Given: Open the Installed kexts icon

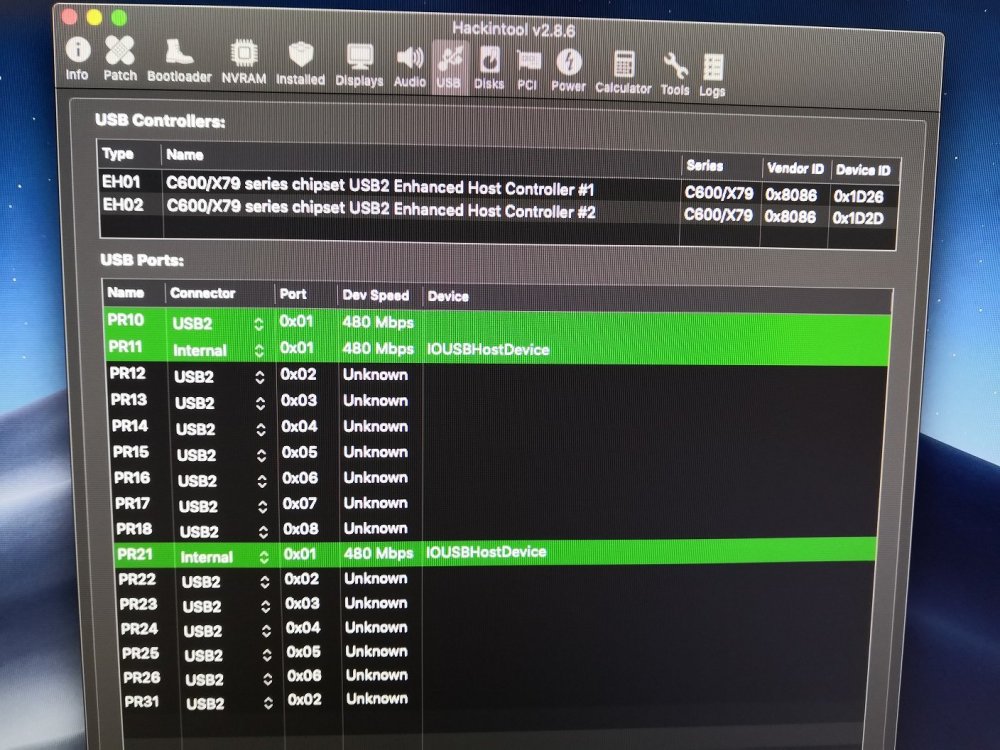Looking at the screenshot, I should pyautogui.click(x=300, y=64).
